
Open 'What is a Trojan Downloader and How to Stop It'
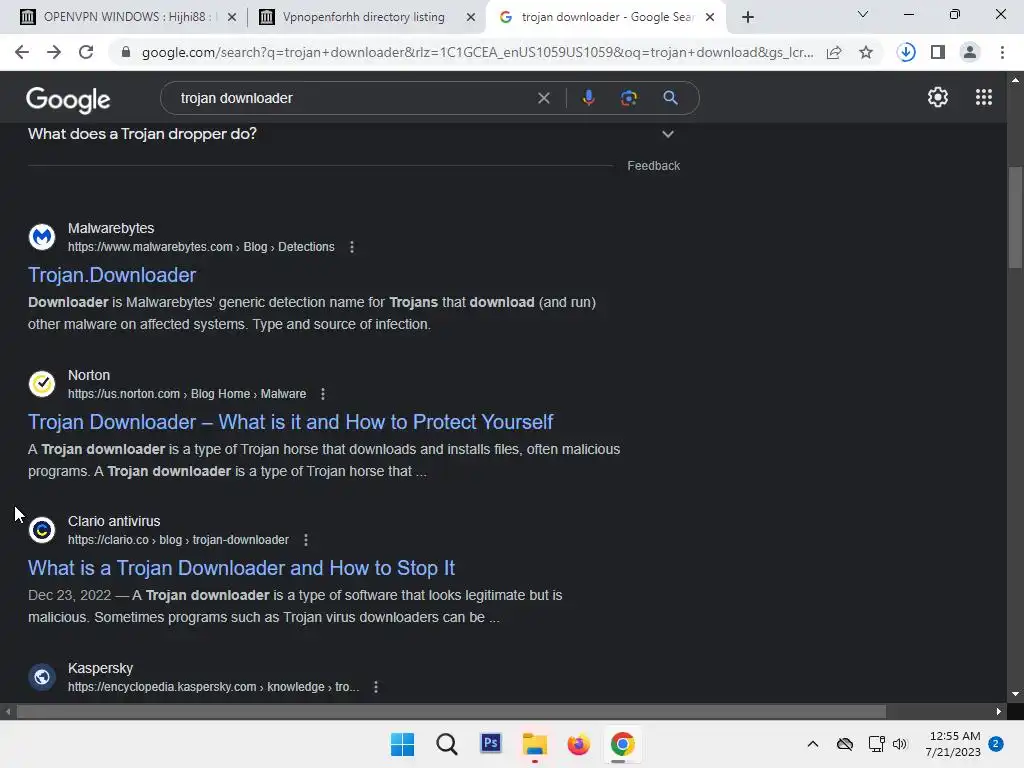[241, 568]
